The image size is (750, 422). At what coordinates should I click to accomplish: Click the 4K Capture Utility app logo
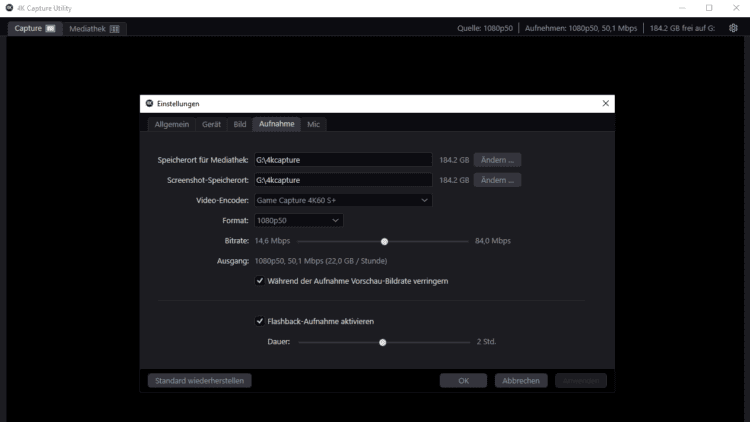point(9,7)
